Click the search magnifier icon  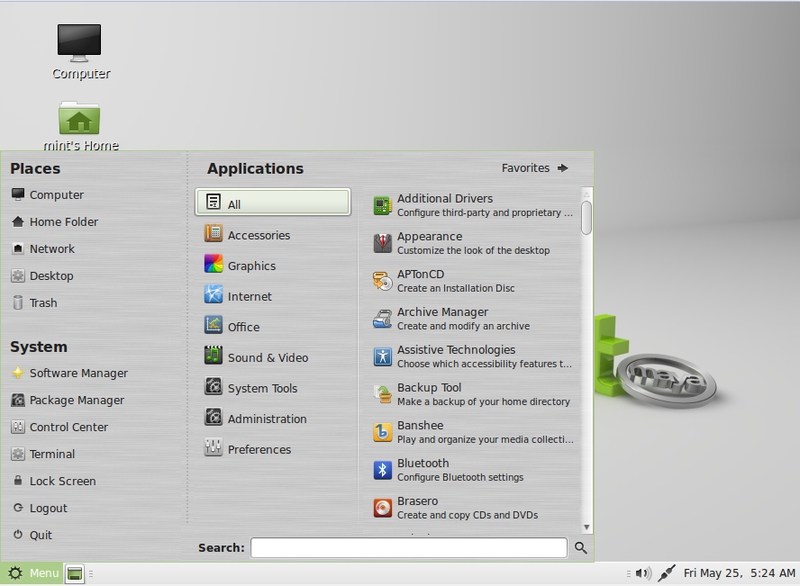pos(581,548)
